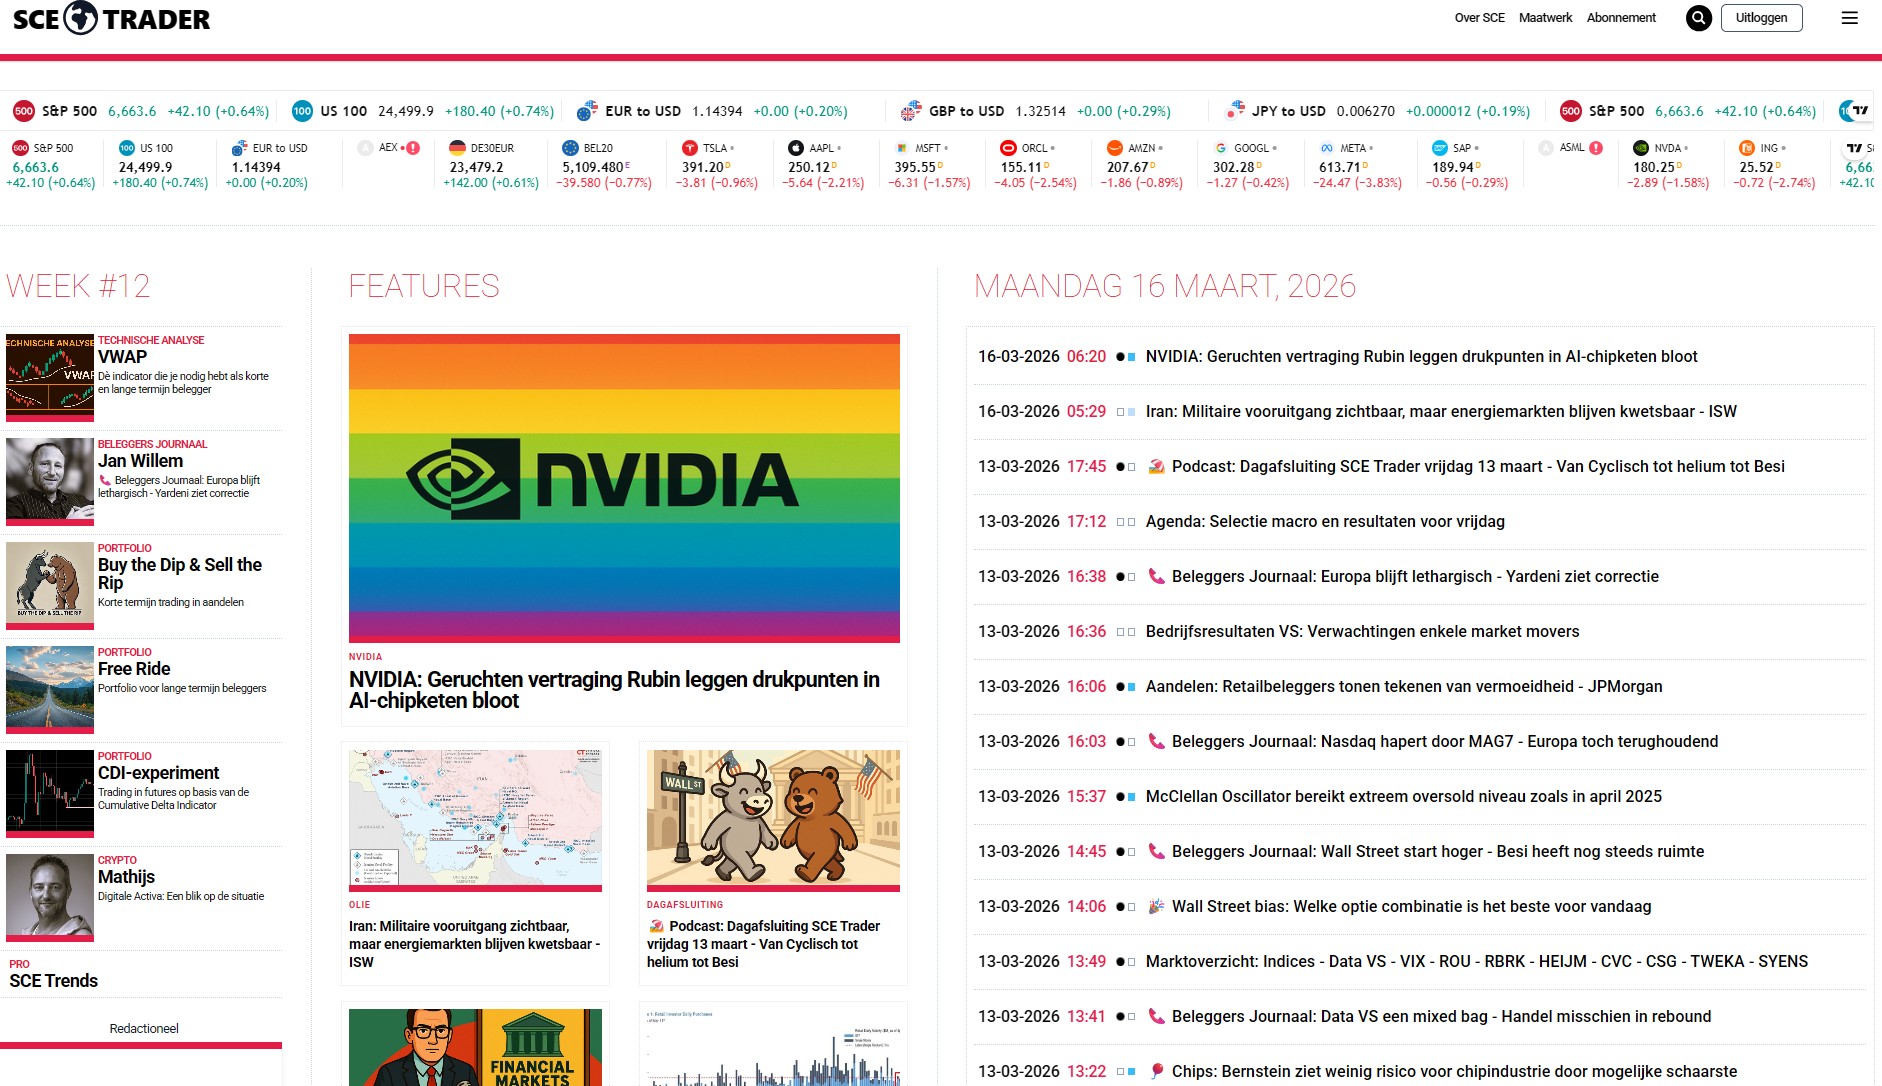Click the Google logo beside GOOGL
This screenshot has width=1882, height=1086.
point(1221,148)
